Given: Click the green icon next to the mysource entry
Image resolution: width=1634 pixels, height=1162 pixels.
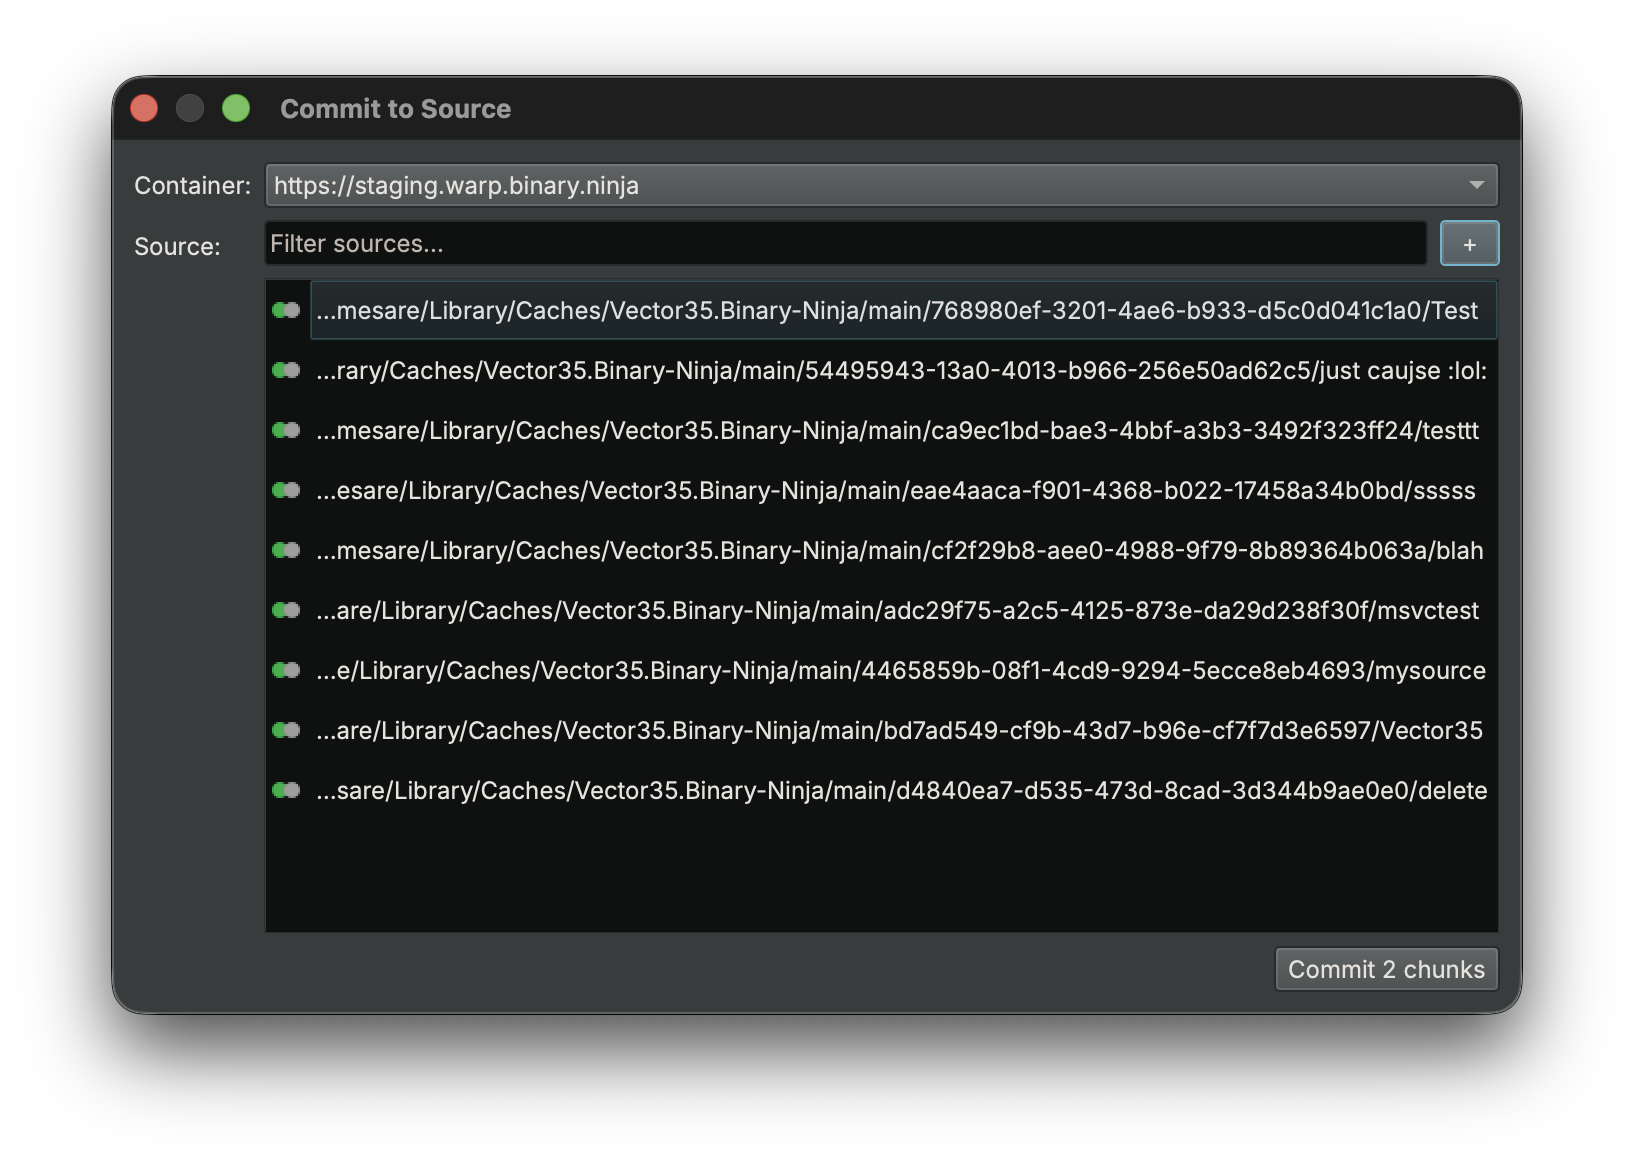Looking at the screenshot, I should tap(286, 670).
